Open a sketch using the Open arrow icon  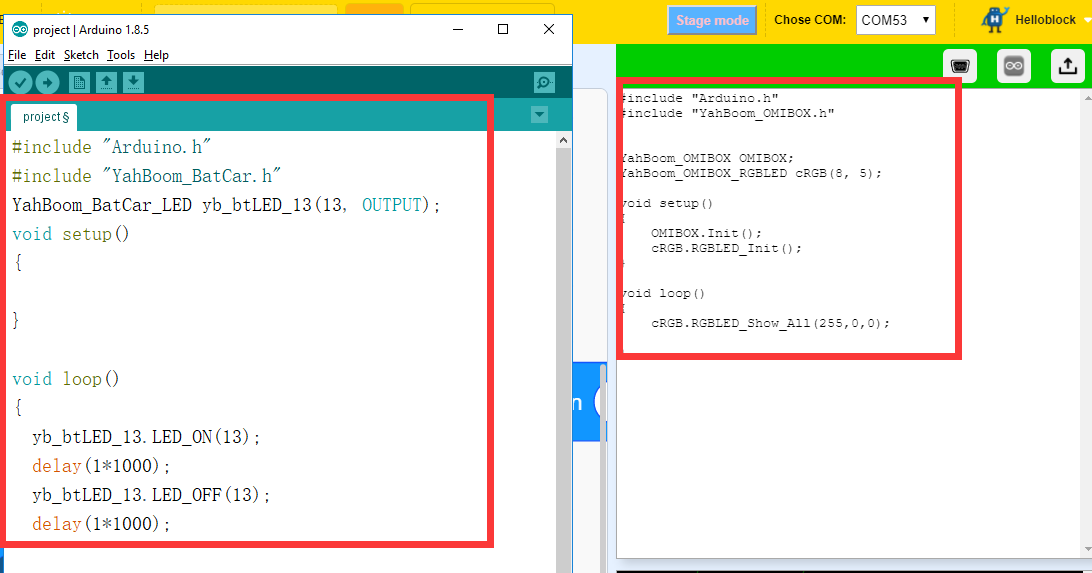[107, 82]
